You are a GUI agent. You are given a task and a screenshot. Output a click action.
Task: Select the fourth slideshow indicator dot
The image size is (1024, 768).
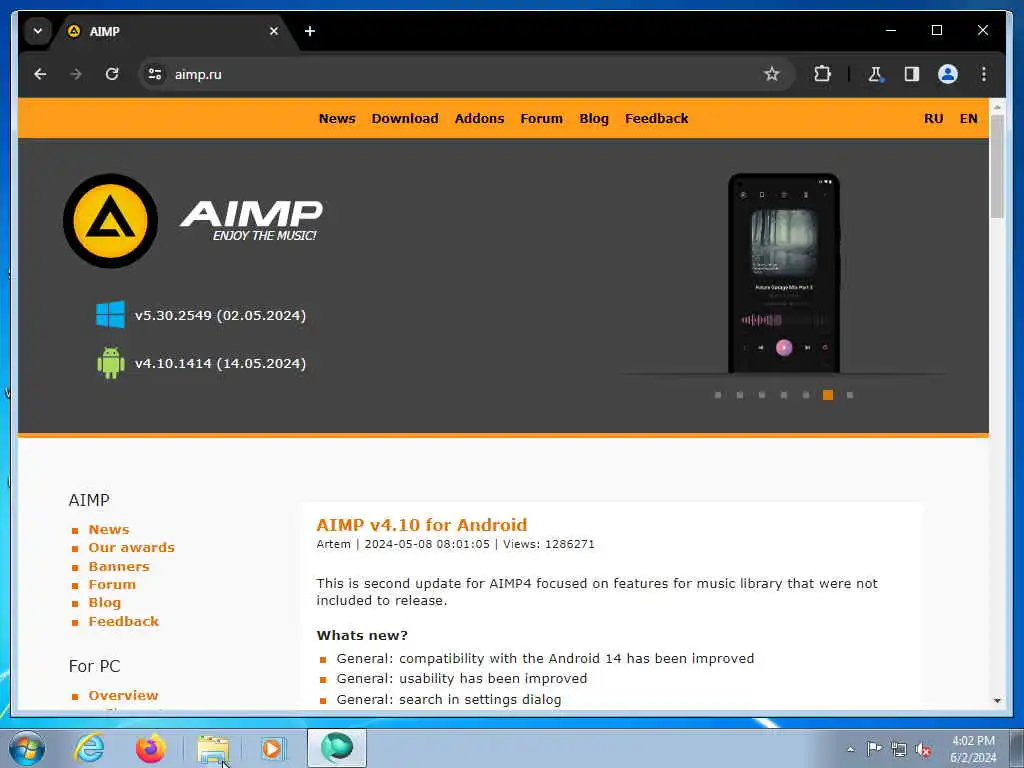784,395
